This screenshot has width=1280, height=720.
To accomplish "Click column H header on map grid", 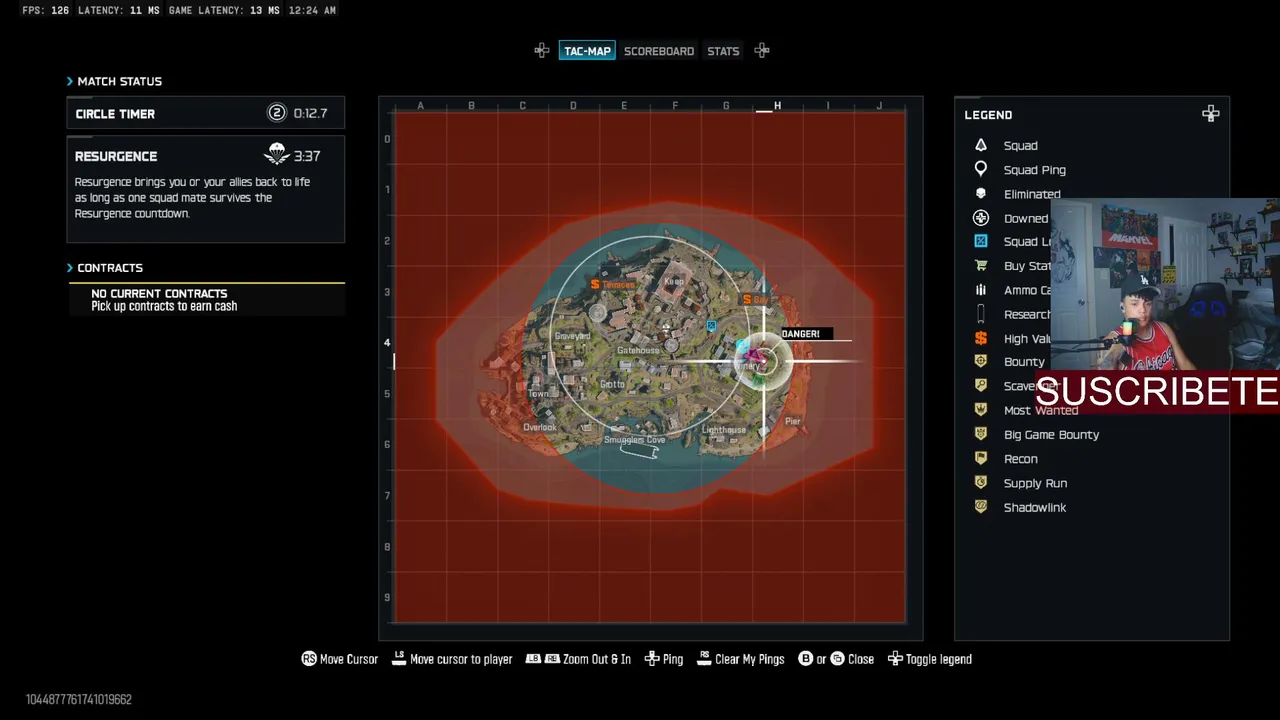I will pos(777,105).
